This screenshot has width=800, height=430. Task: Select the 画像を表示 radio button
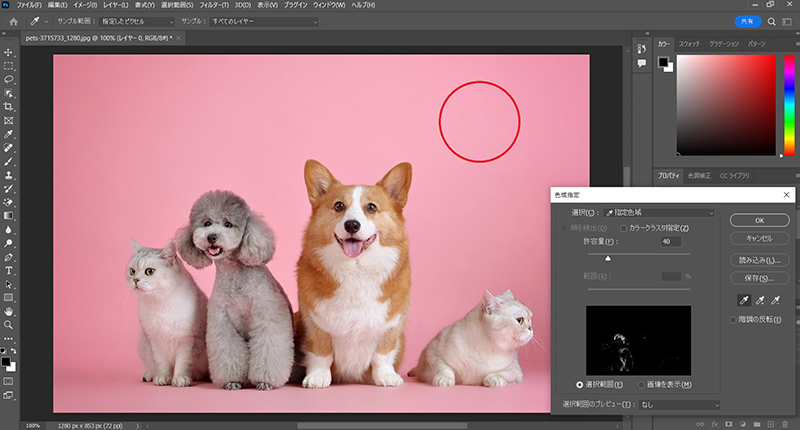coord(641,385)
